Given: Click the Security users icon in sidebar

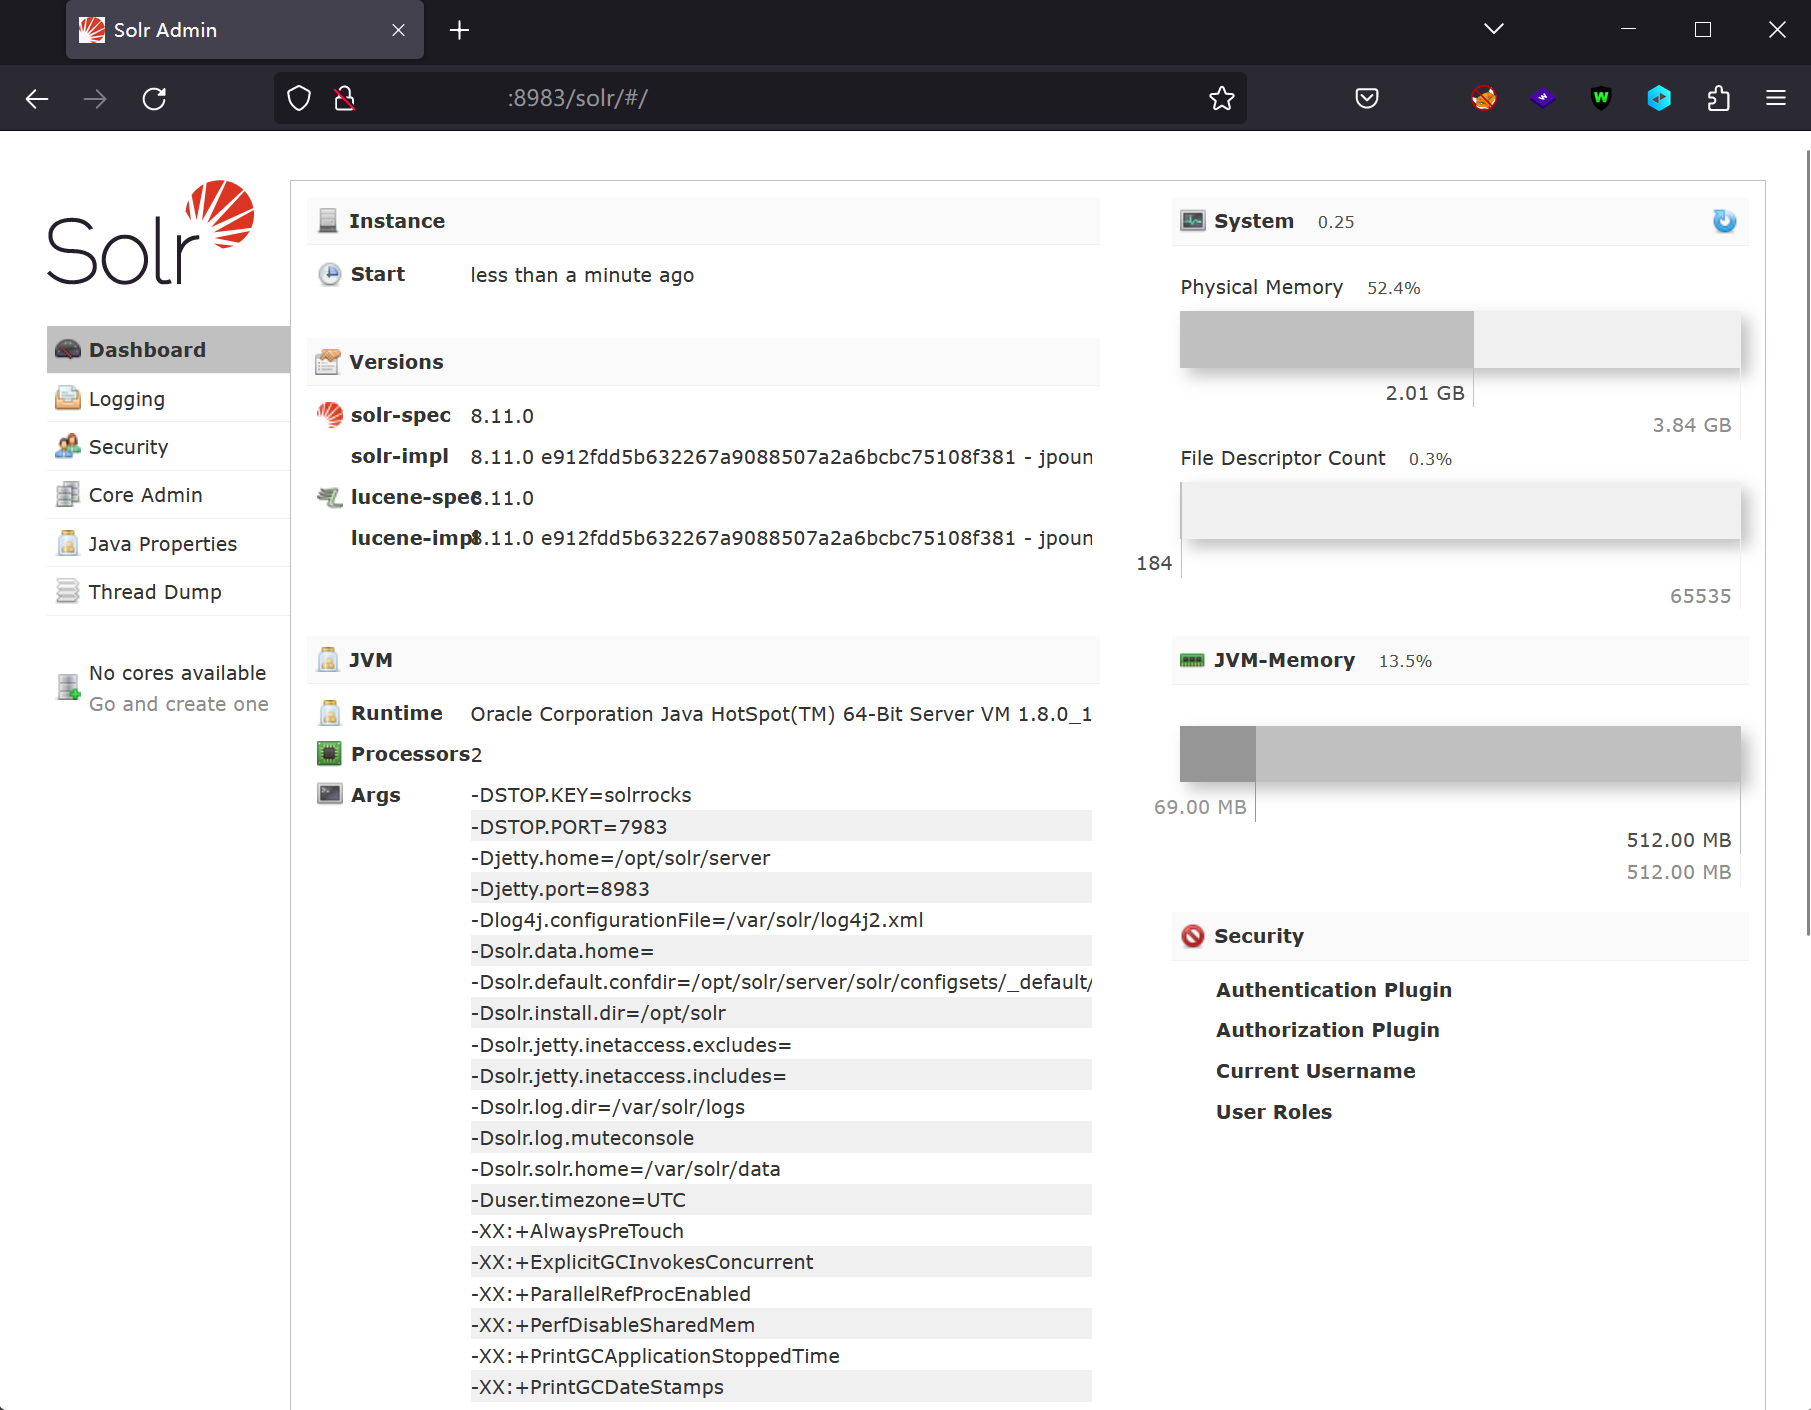Looking at the screenshot, I should click(68, 446).
